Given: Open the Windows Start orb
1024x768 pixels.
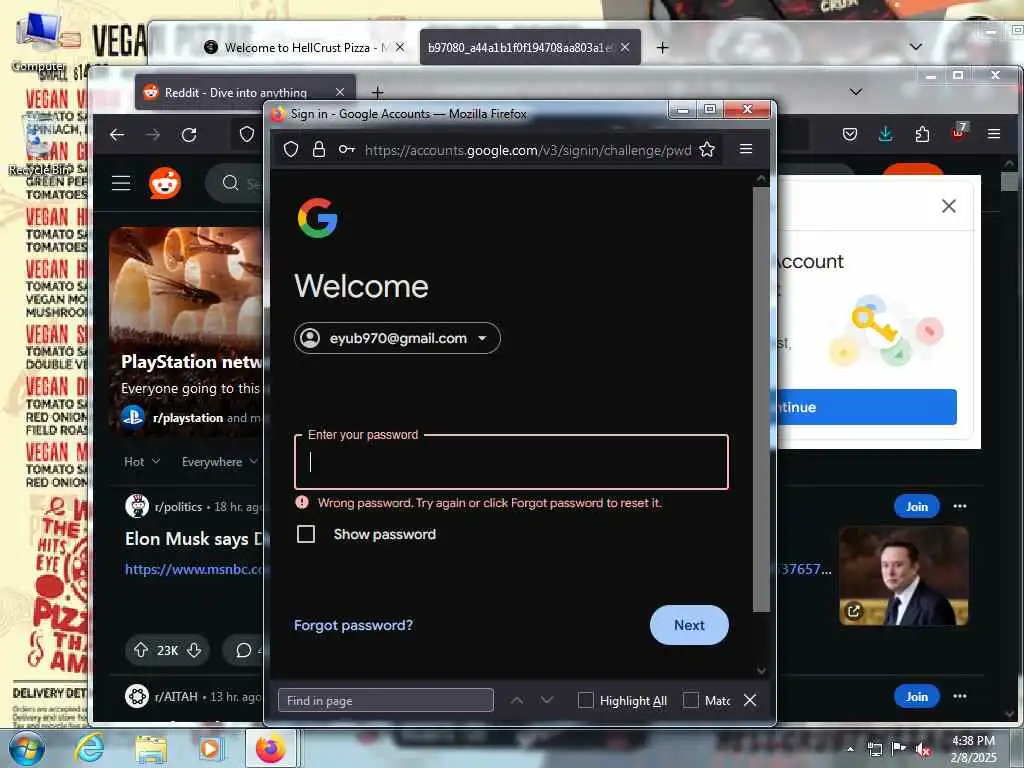Looking at the screenshot, I should click(x=26, y=748).
